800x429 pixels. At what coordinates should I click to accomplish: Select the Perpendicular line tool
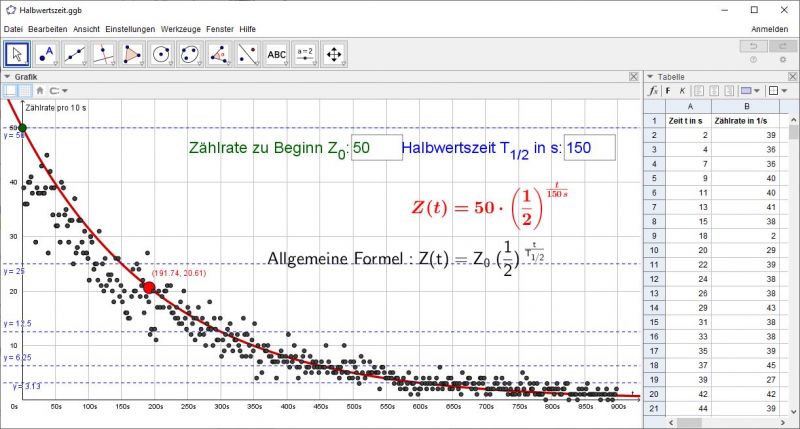pos(104,54)
